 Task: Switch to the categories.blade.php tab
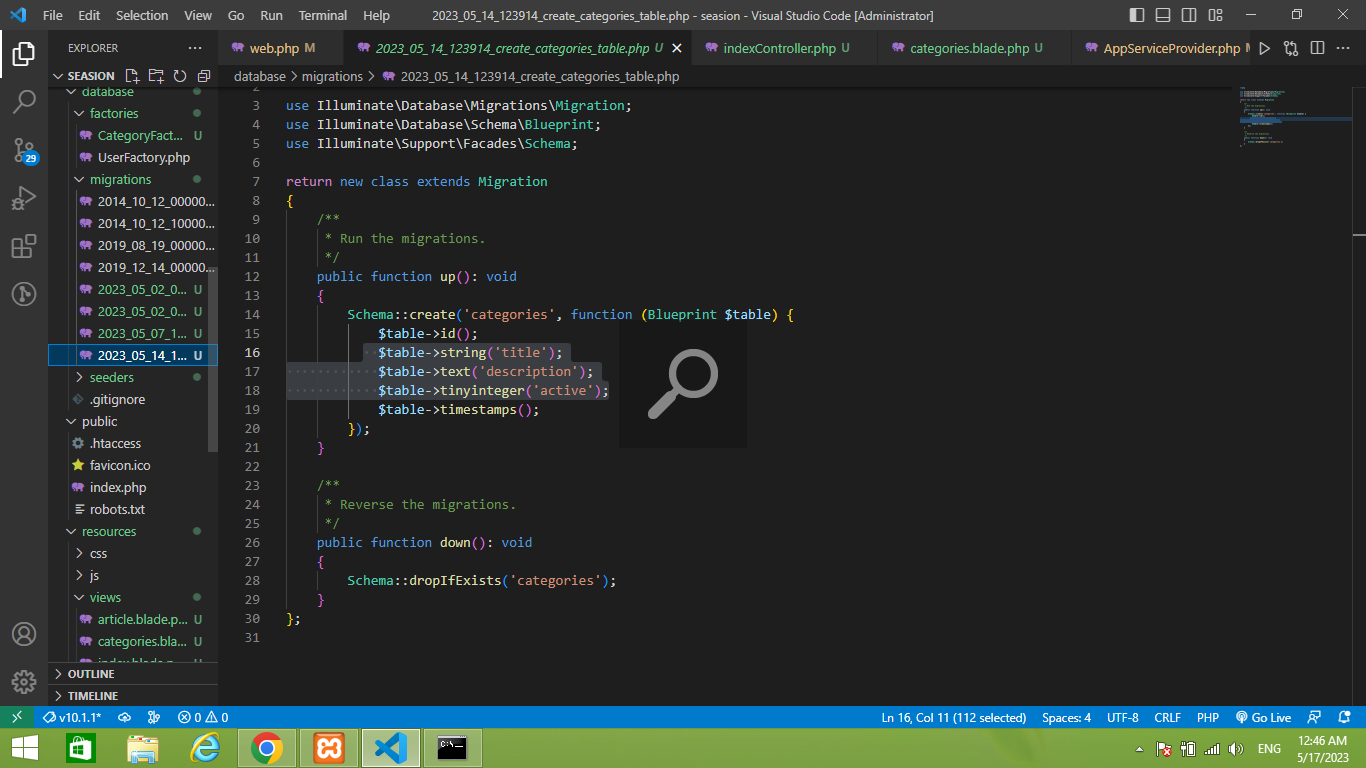[x=974, y=48]
